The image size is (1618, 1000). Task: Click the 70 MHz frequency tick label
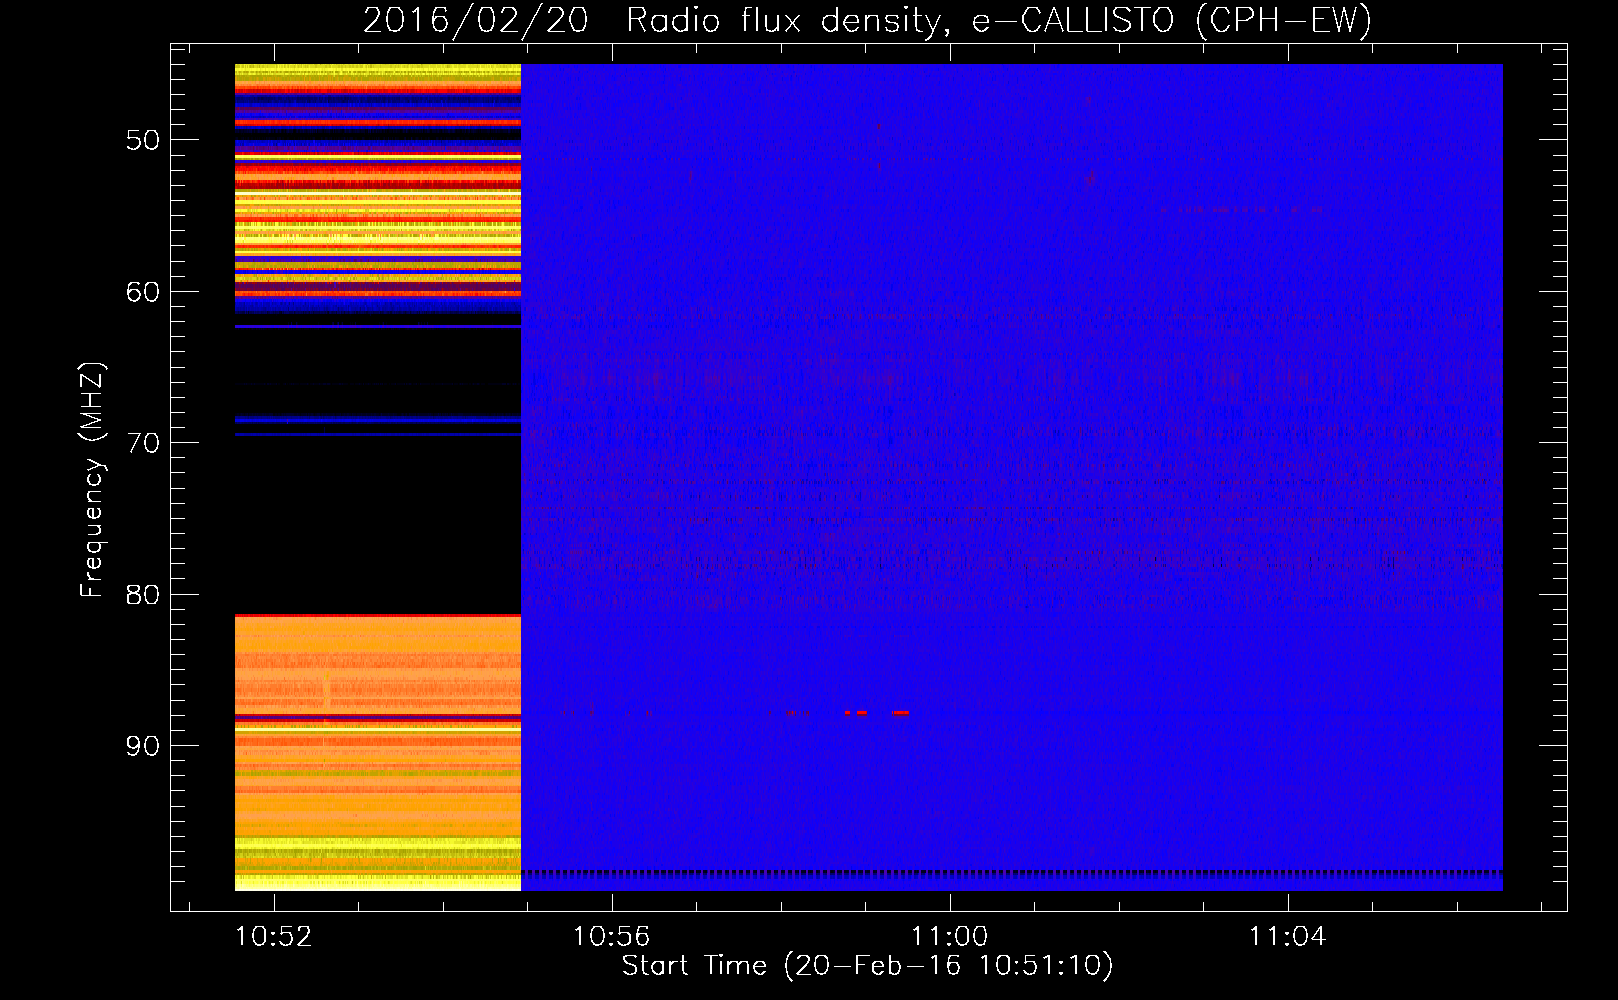coord(143,443)
